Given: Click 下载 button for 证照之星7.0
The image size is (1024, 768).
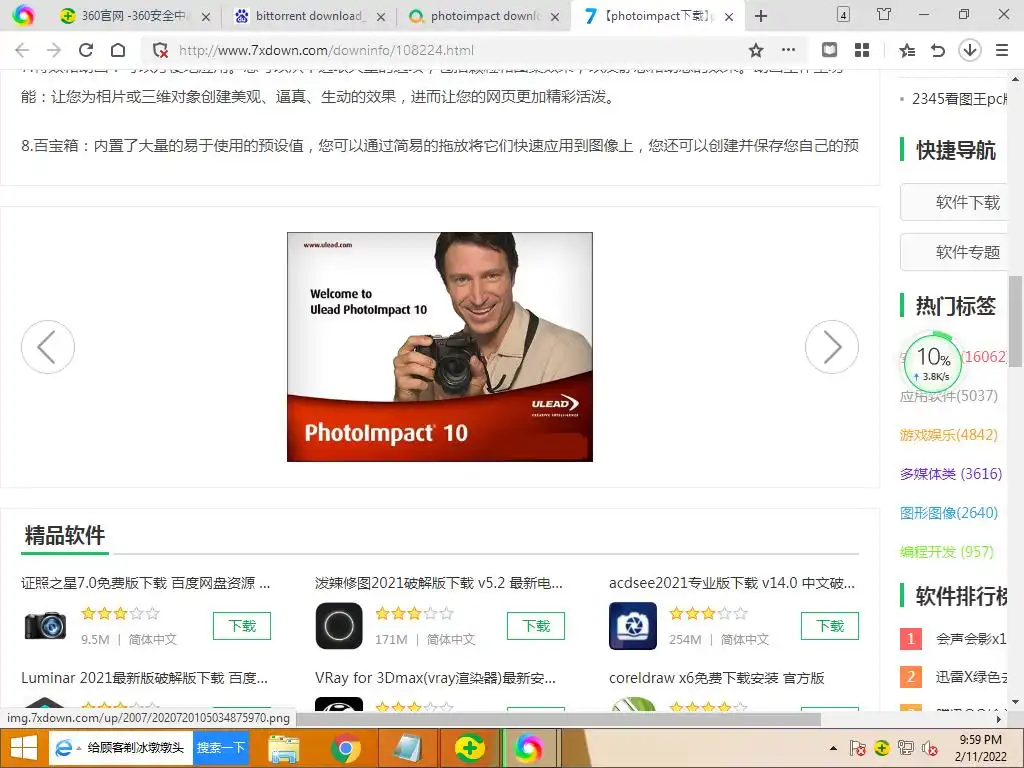Looking at the screenshot, I should [242, 626].
